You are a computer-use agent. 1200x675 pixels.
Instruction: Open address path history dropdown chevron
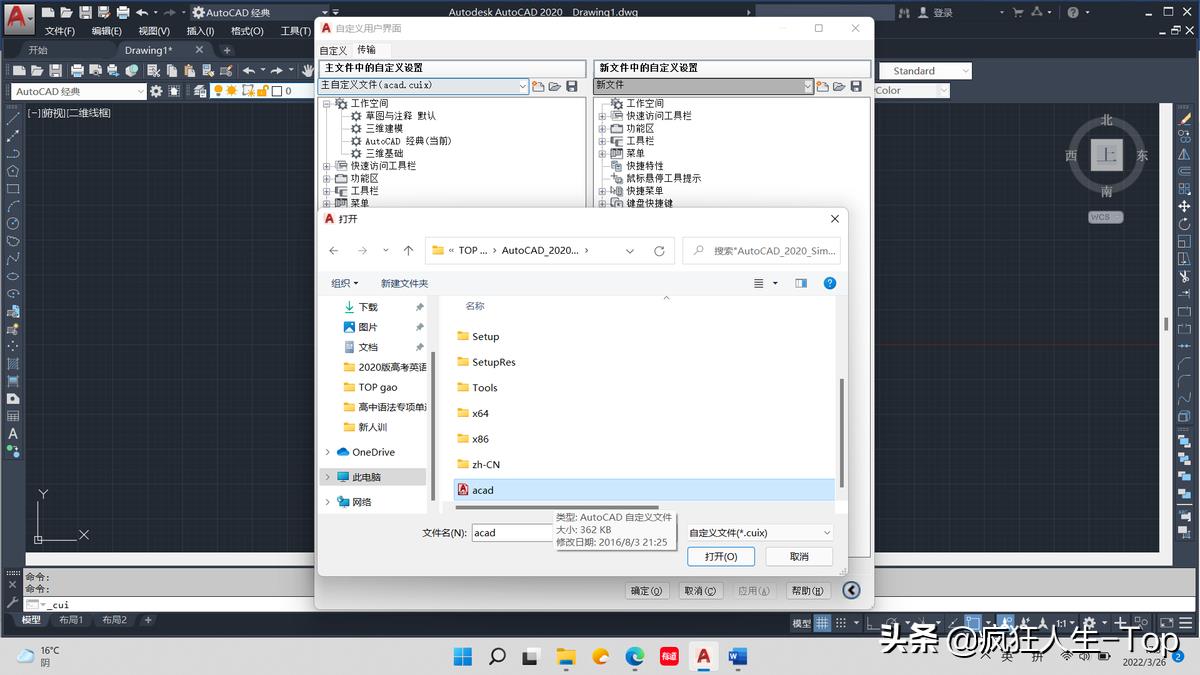click(629, 251)
